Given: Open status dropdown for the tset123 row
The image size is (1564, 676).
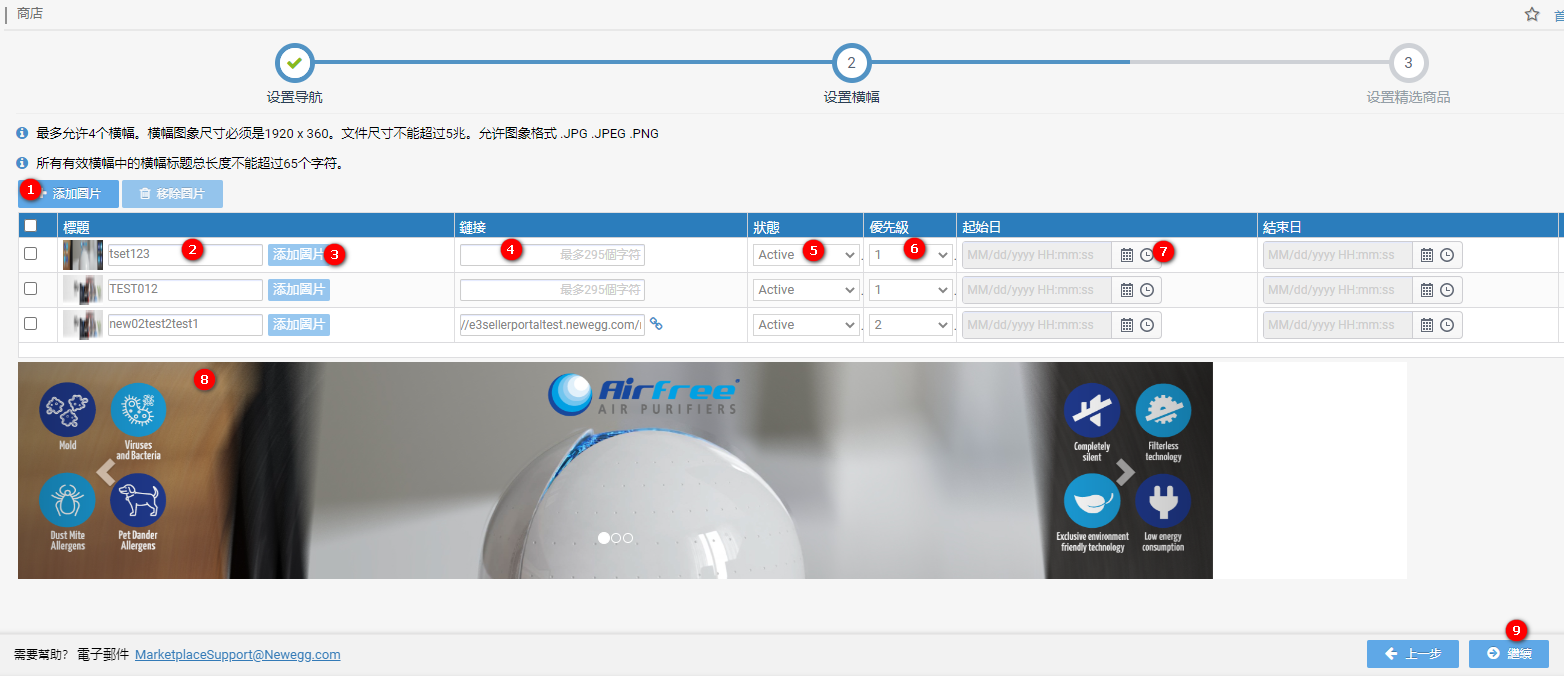Looking at the screenshot, I should (x=806, y=255).
